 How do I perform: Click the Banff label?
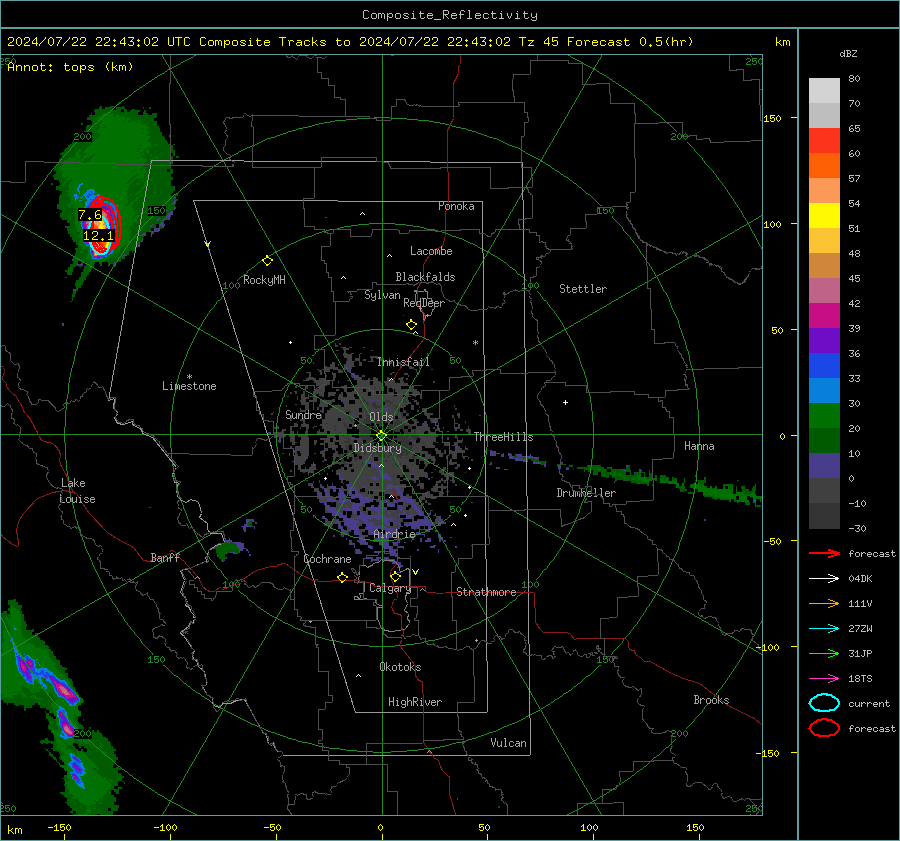[x=165, y=558]
